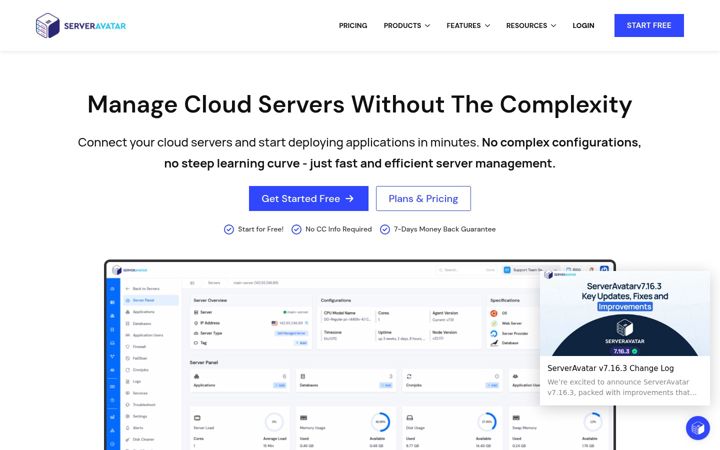Click the Start Free button

pyautogui.click(x=649, y=25)
